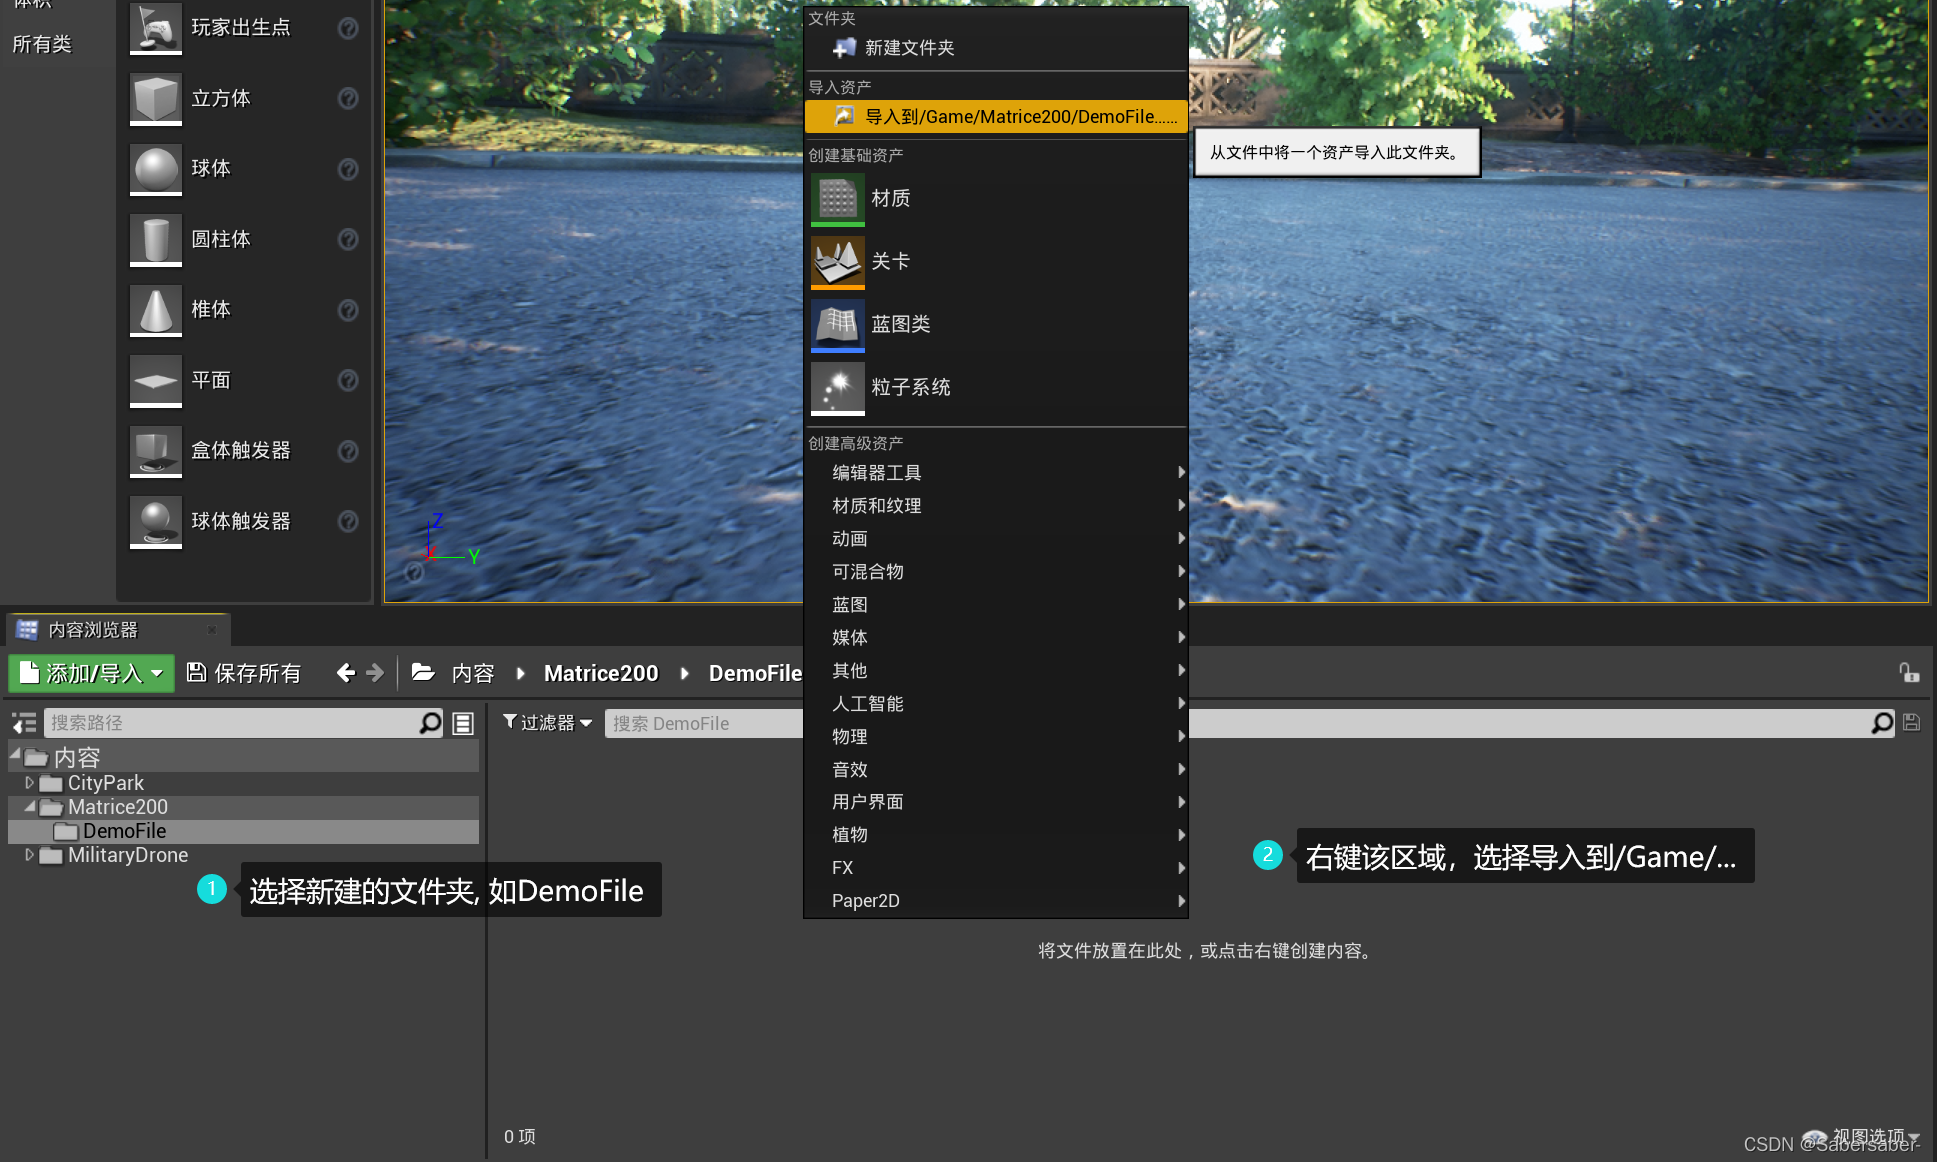The width and height of the screenshot is (1937, 1162).
Task: Collapse the Matrice200 folder tree
Action: (x=30, y=806)
